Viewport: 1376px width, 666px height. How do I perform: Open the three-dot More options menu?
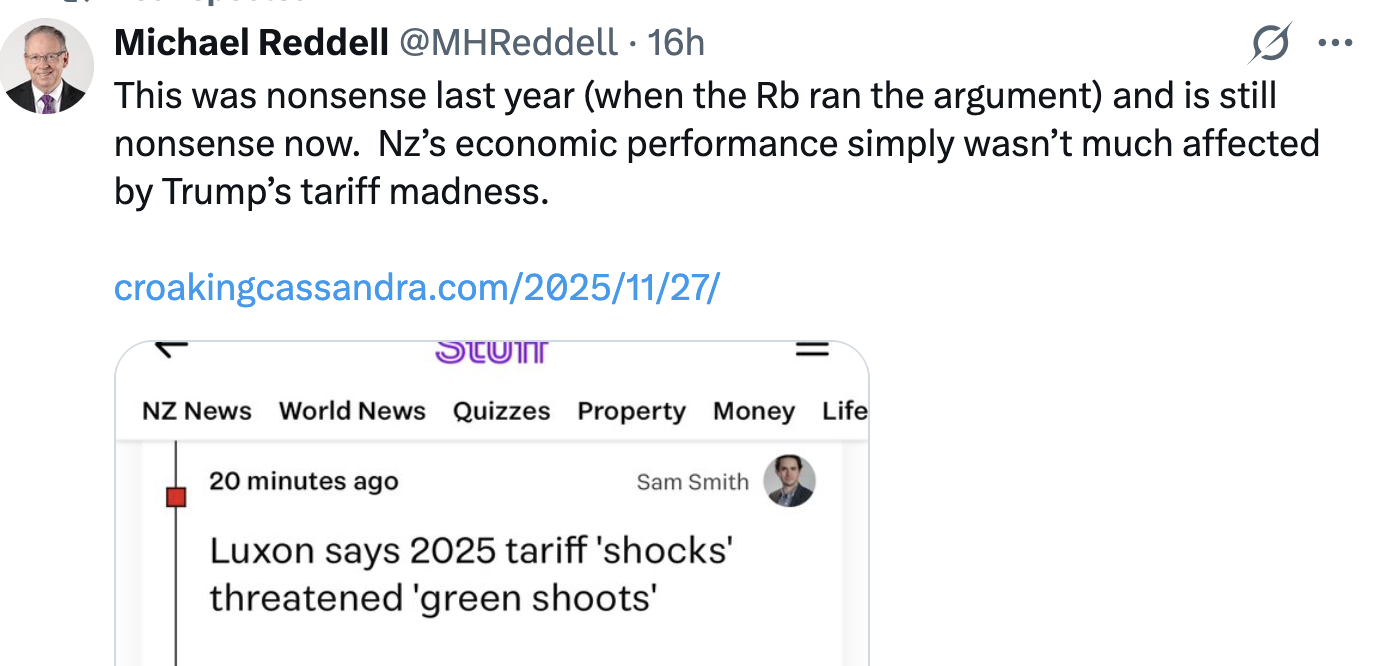pyautogui.click(x=1335, y=44)
